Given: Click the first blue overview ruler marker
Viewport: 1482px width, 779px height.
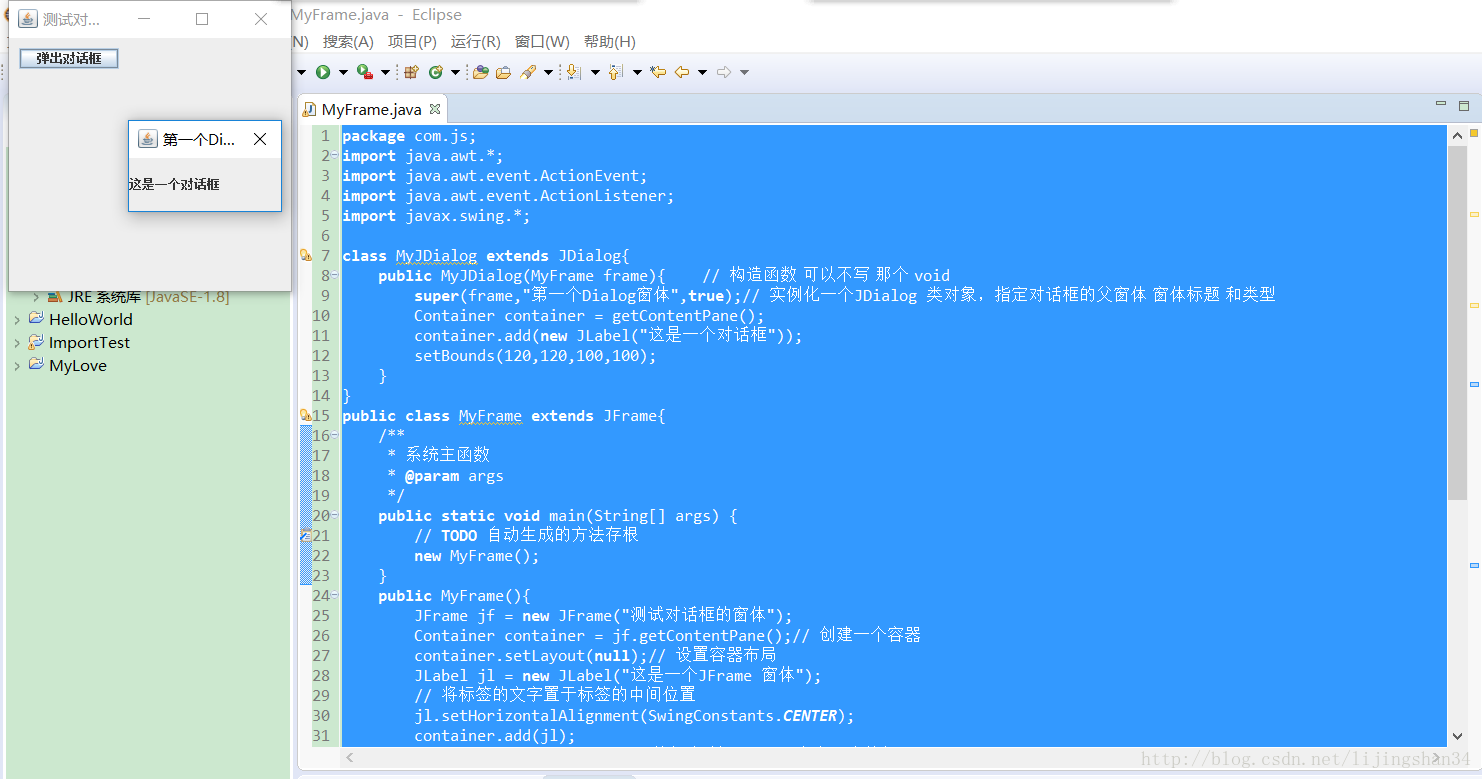Looking at the screenshot, I should point(1474,385).
